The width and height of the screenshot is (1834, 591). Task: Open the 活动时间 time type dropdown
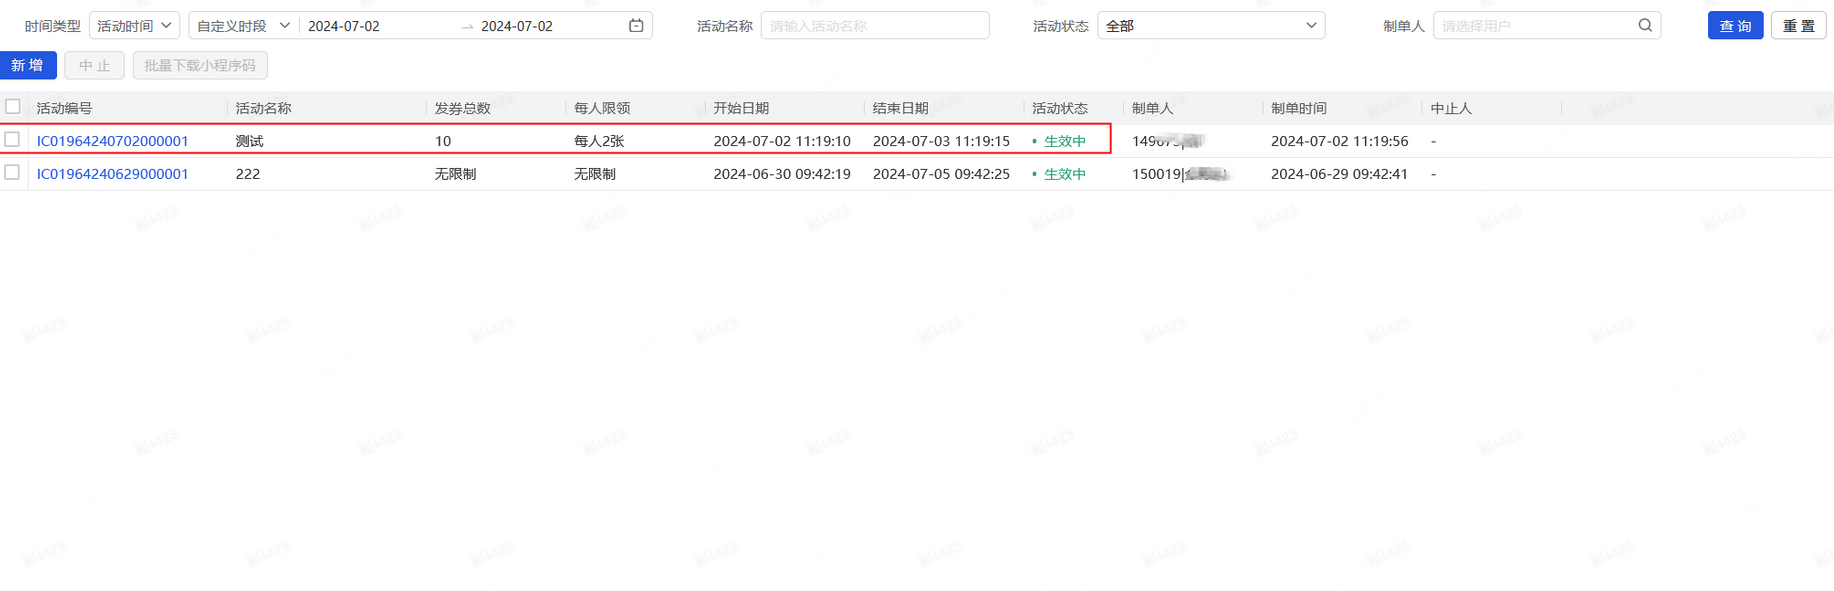pos(134,25)
